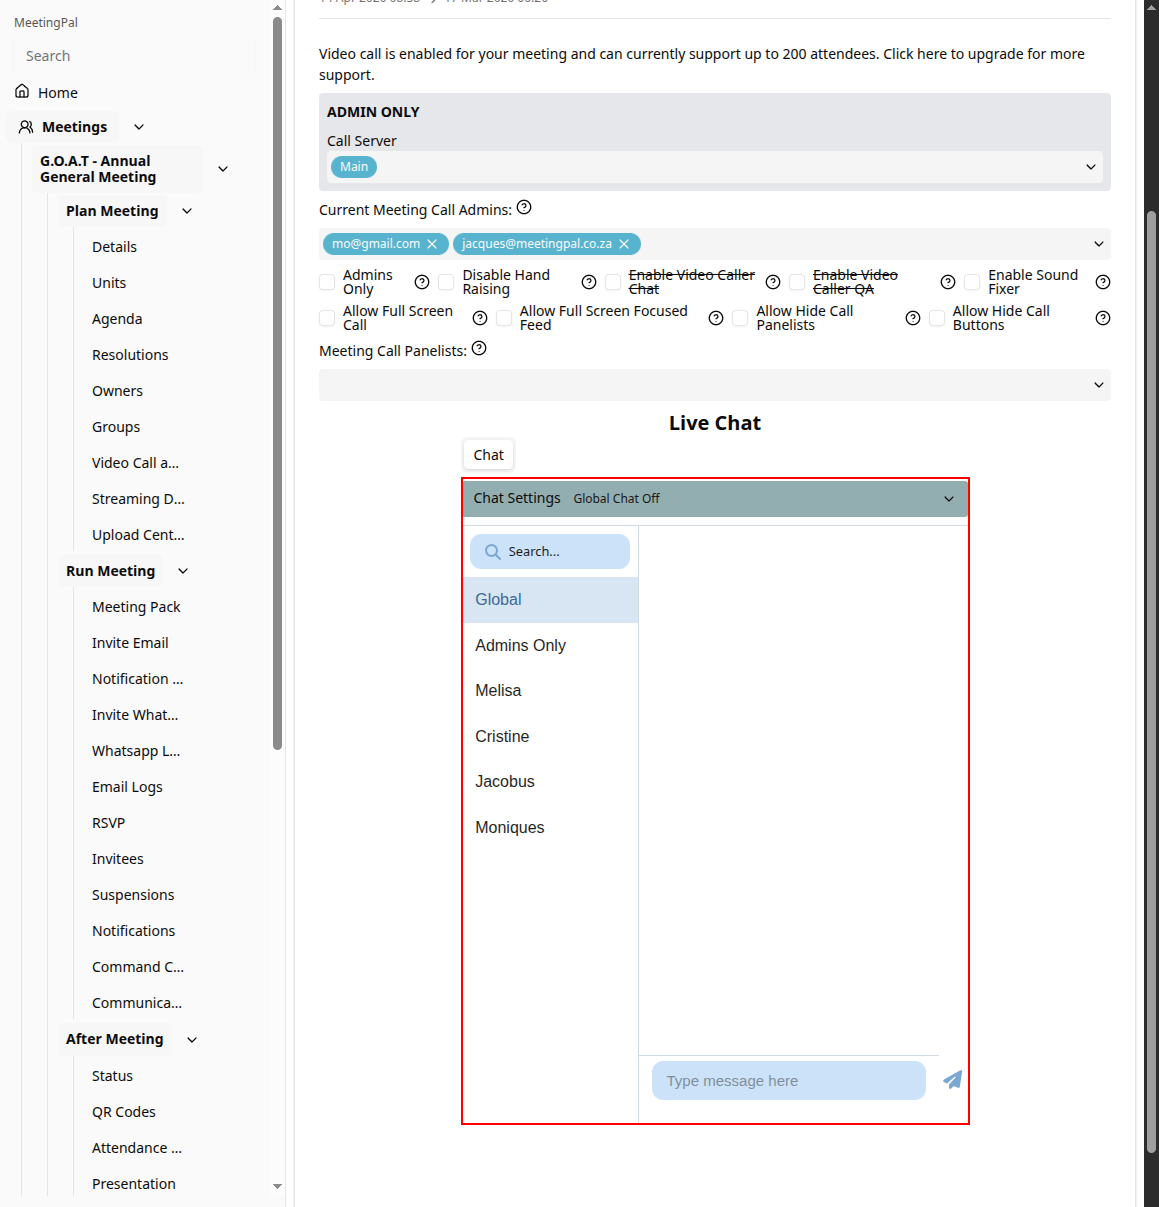Open help icon for Allow Hide Call Panelists
1159x1207 pixels.
(913, 318)
